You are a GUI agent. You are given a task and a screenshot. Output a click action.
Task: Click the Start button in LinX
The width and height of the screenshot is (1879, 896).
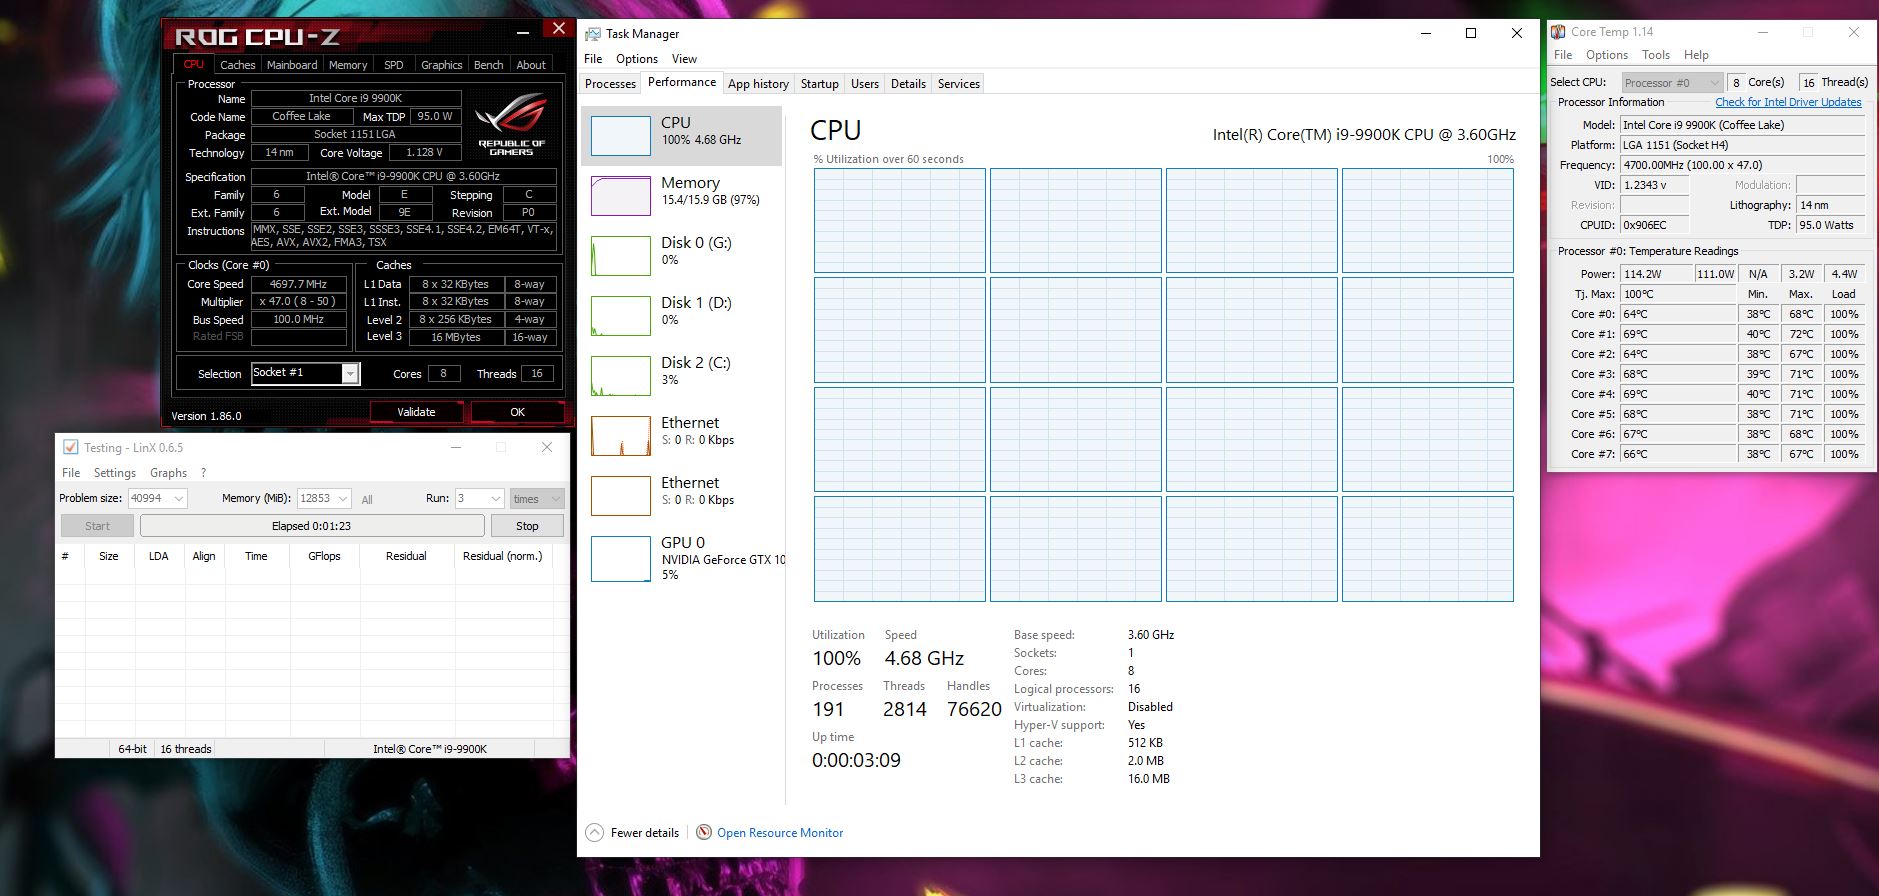pos(97,526)
